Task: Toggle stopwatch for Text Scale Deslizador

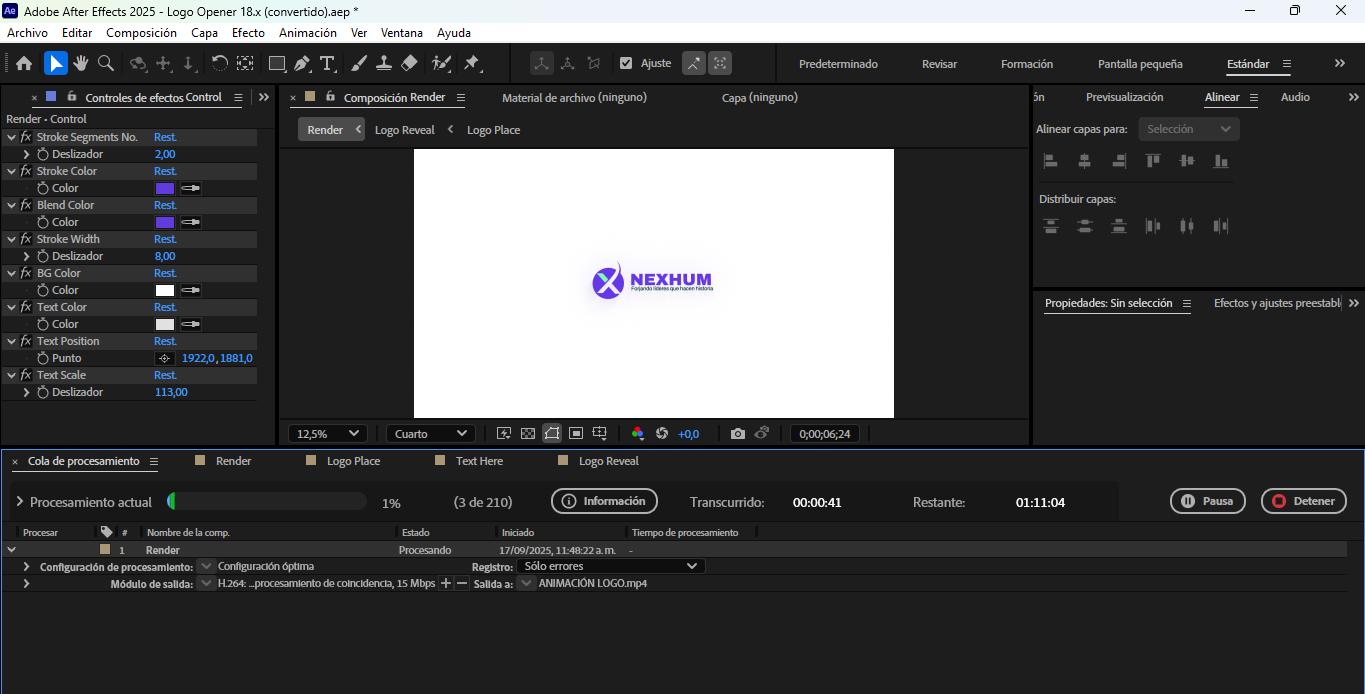Action: tap(43, 393)
